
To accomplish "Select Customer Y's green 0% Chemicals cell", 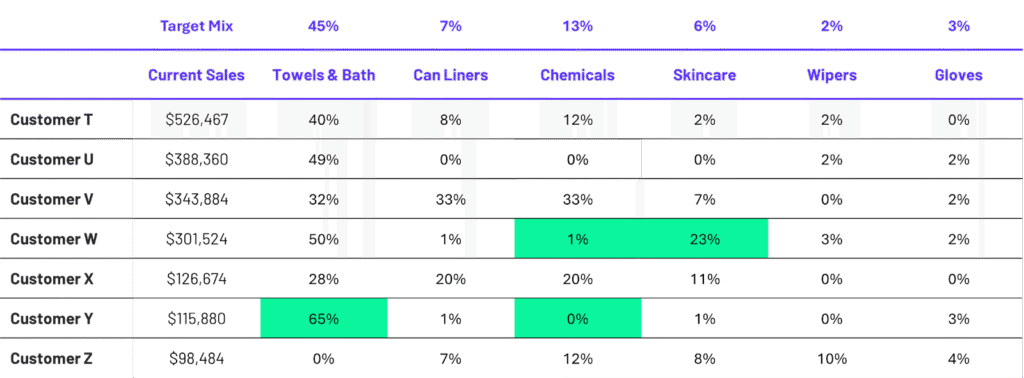I will (578, 319).
